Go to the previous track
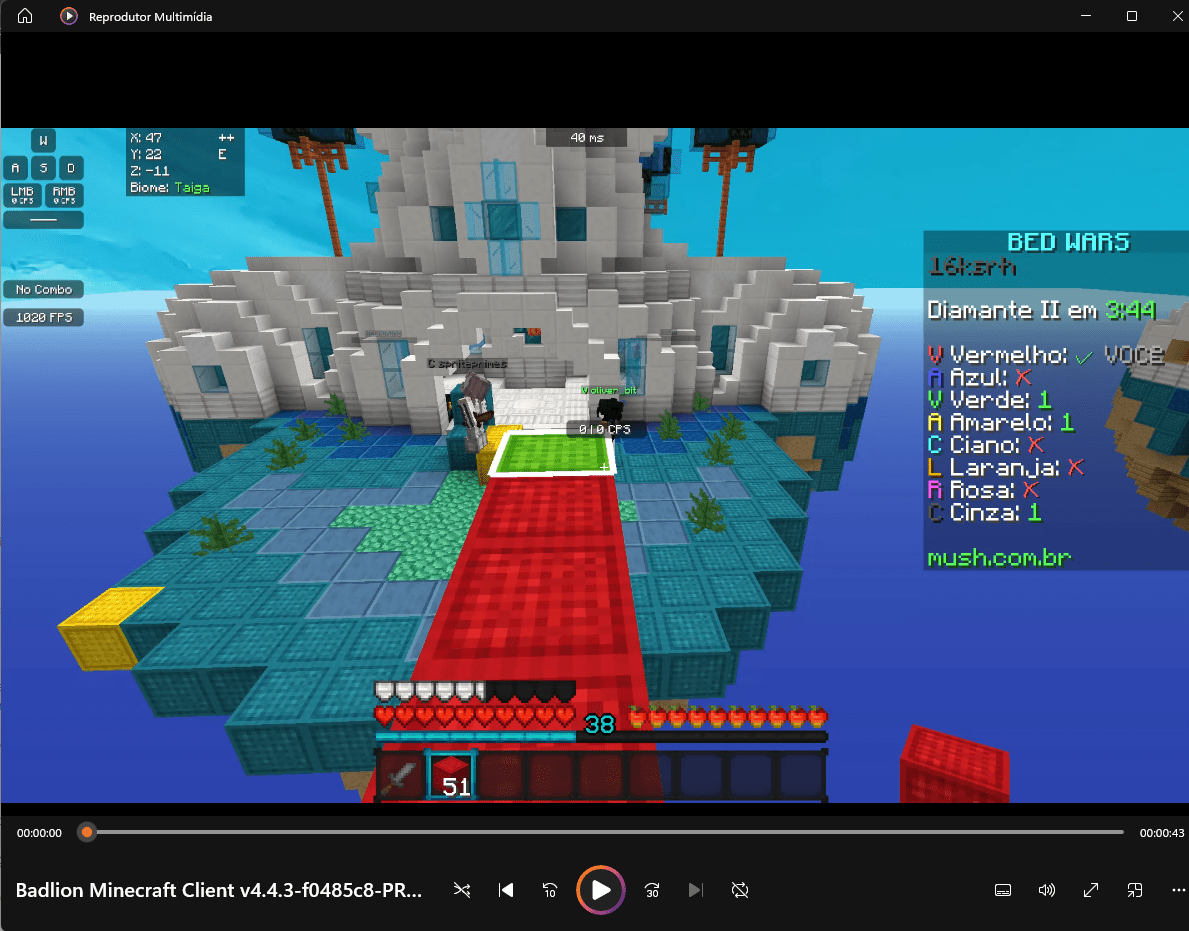Screen dimensions: 1189x931 [x=506, y=890]
